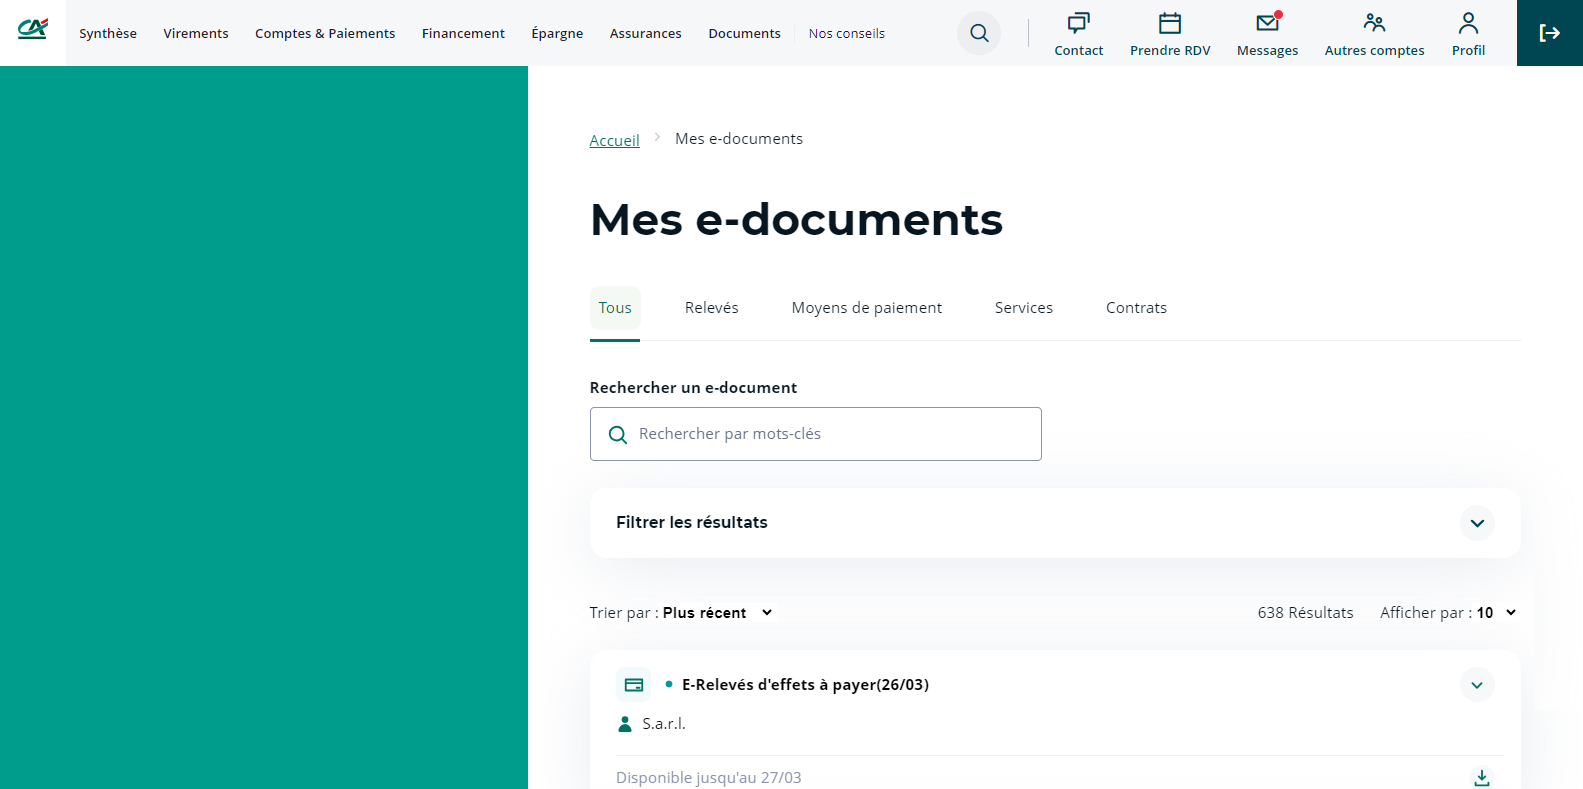This screenshot has width=1583, height=789.
Task: Switch to the Relevés tab
Action: [x=711, y=308]
